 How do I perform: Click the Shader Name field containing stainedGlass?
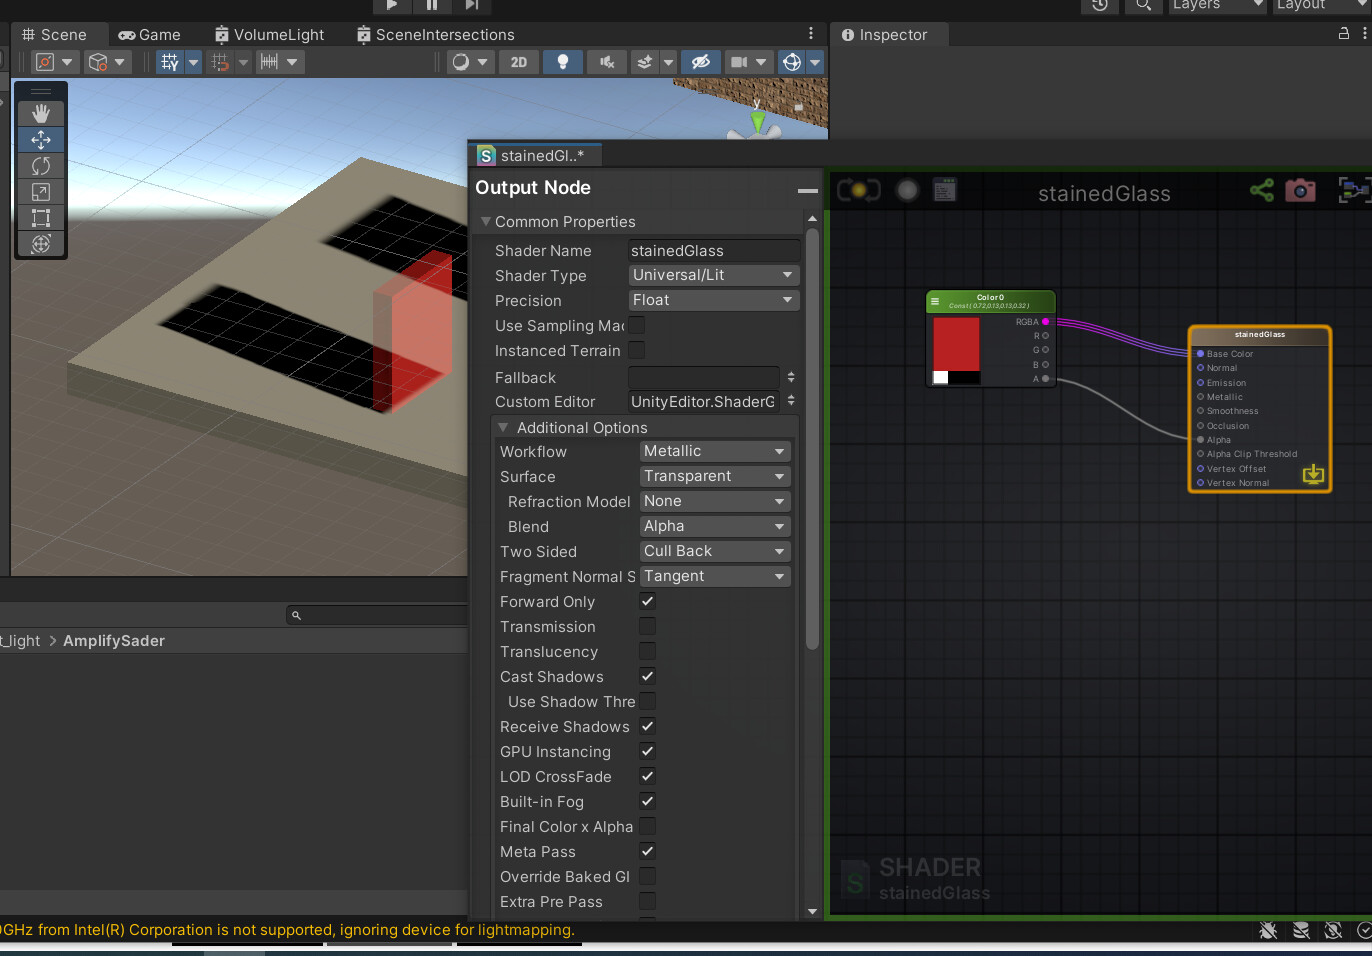tap(713, 250)
